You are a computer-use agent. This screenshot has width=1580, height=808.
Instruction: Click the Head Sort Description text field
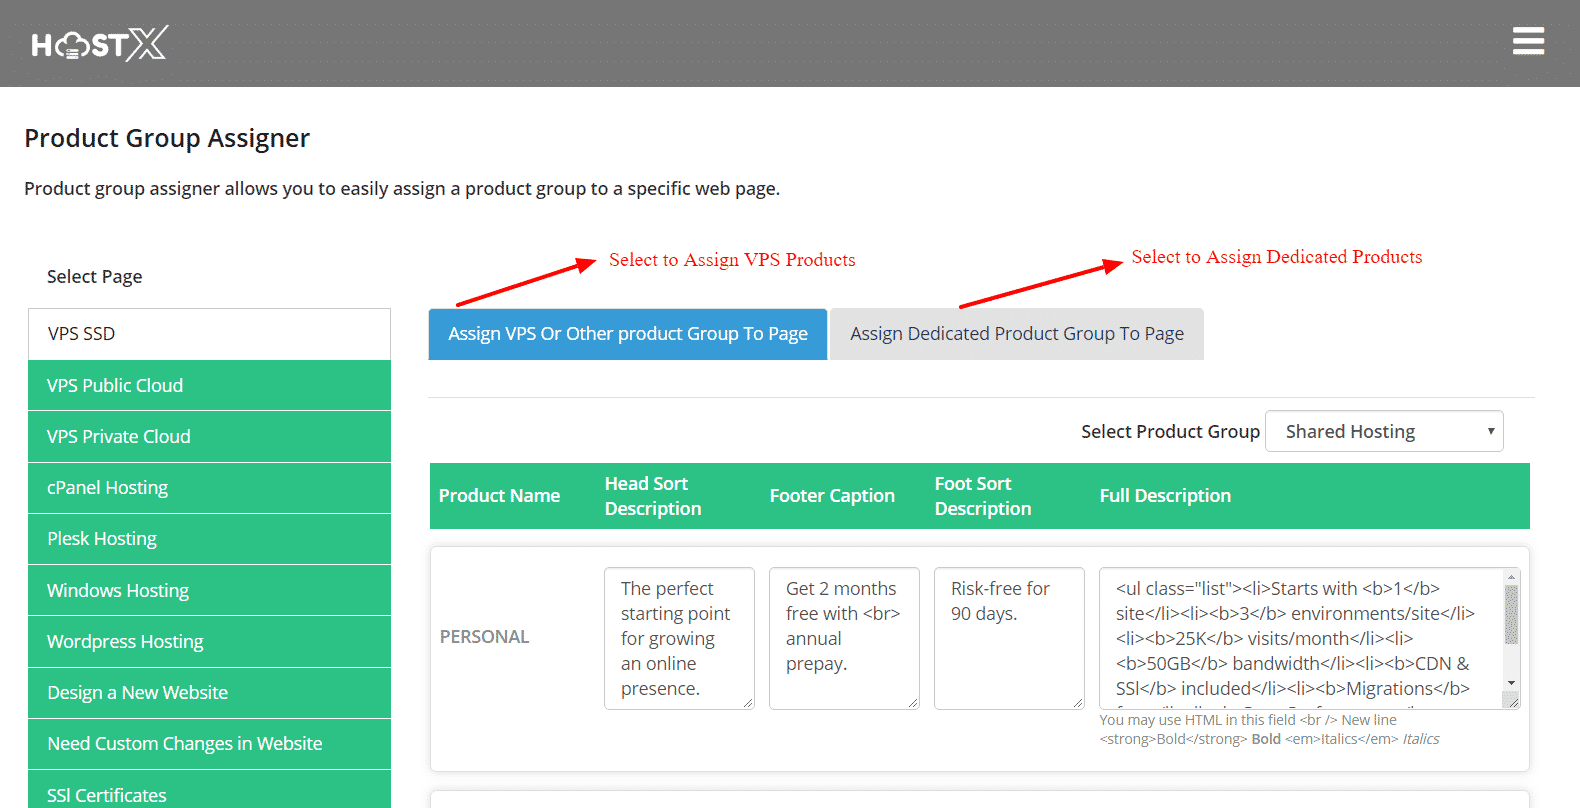[679, 638]
